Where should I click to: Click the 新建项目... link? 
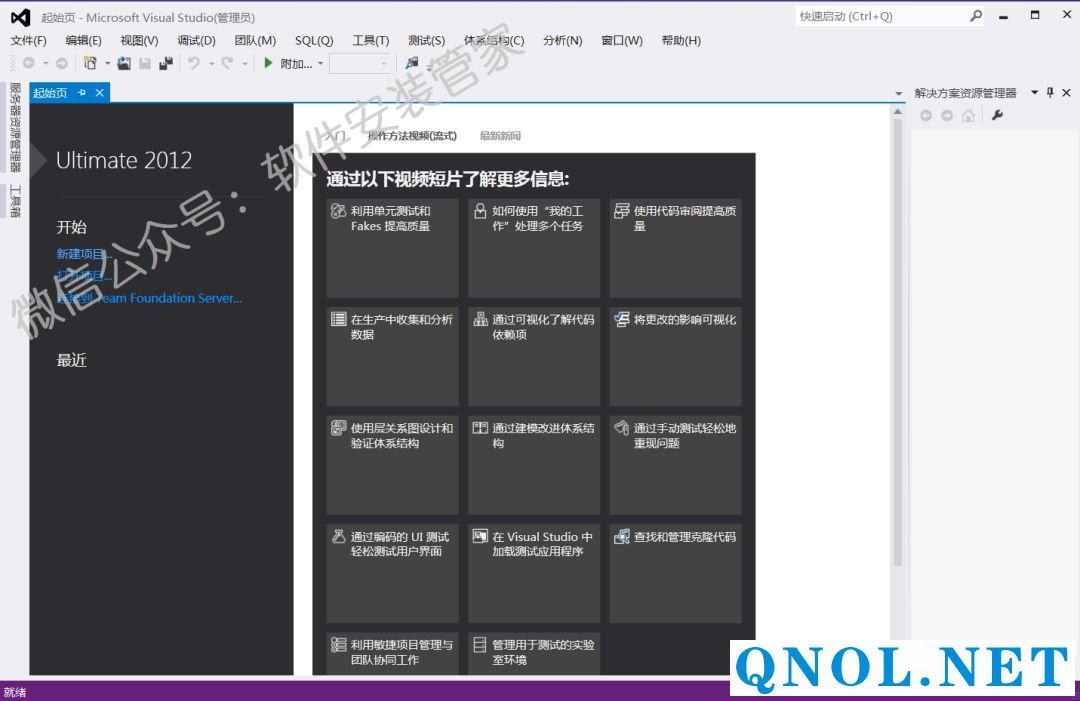(84, 254)
